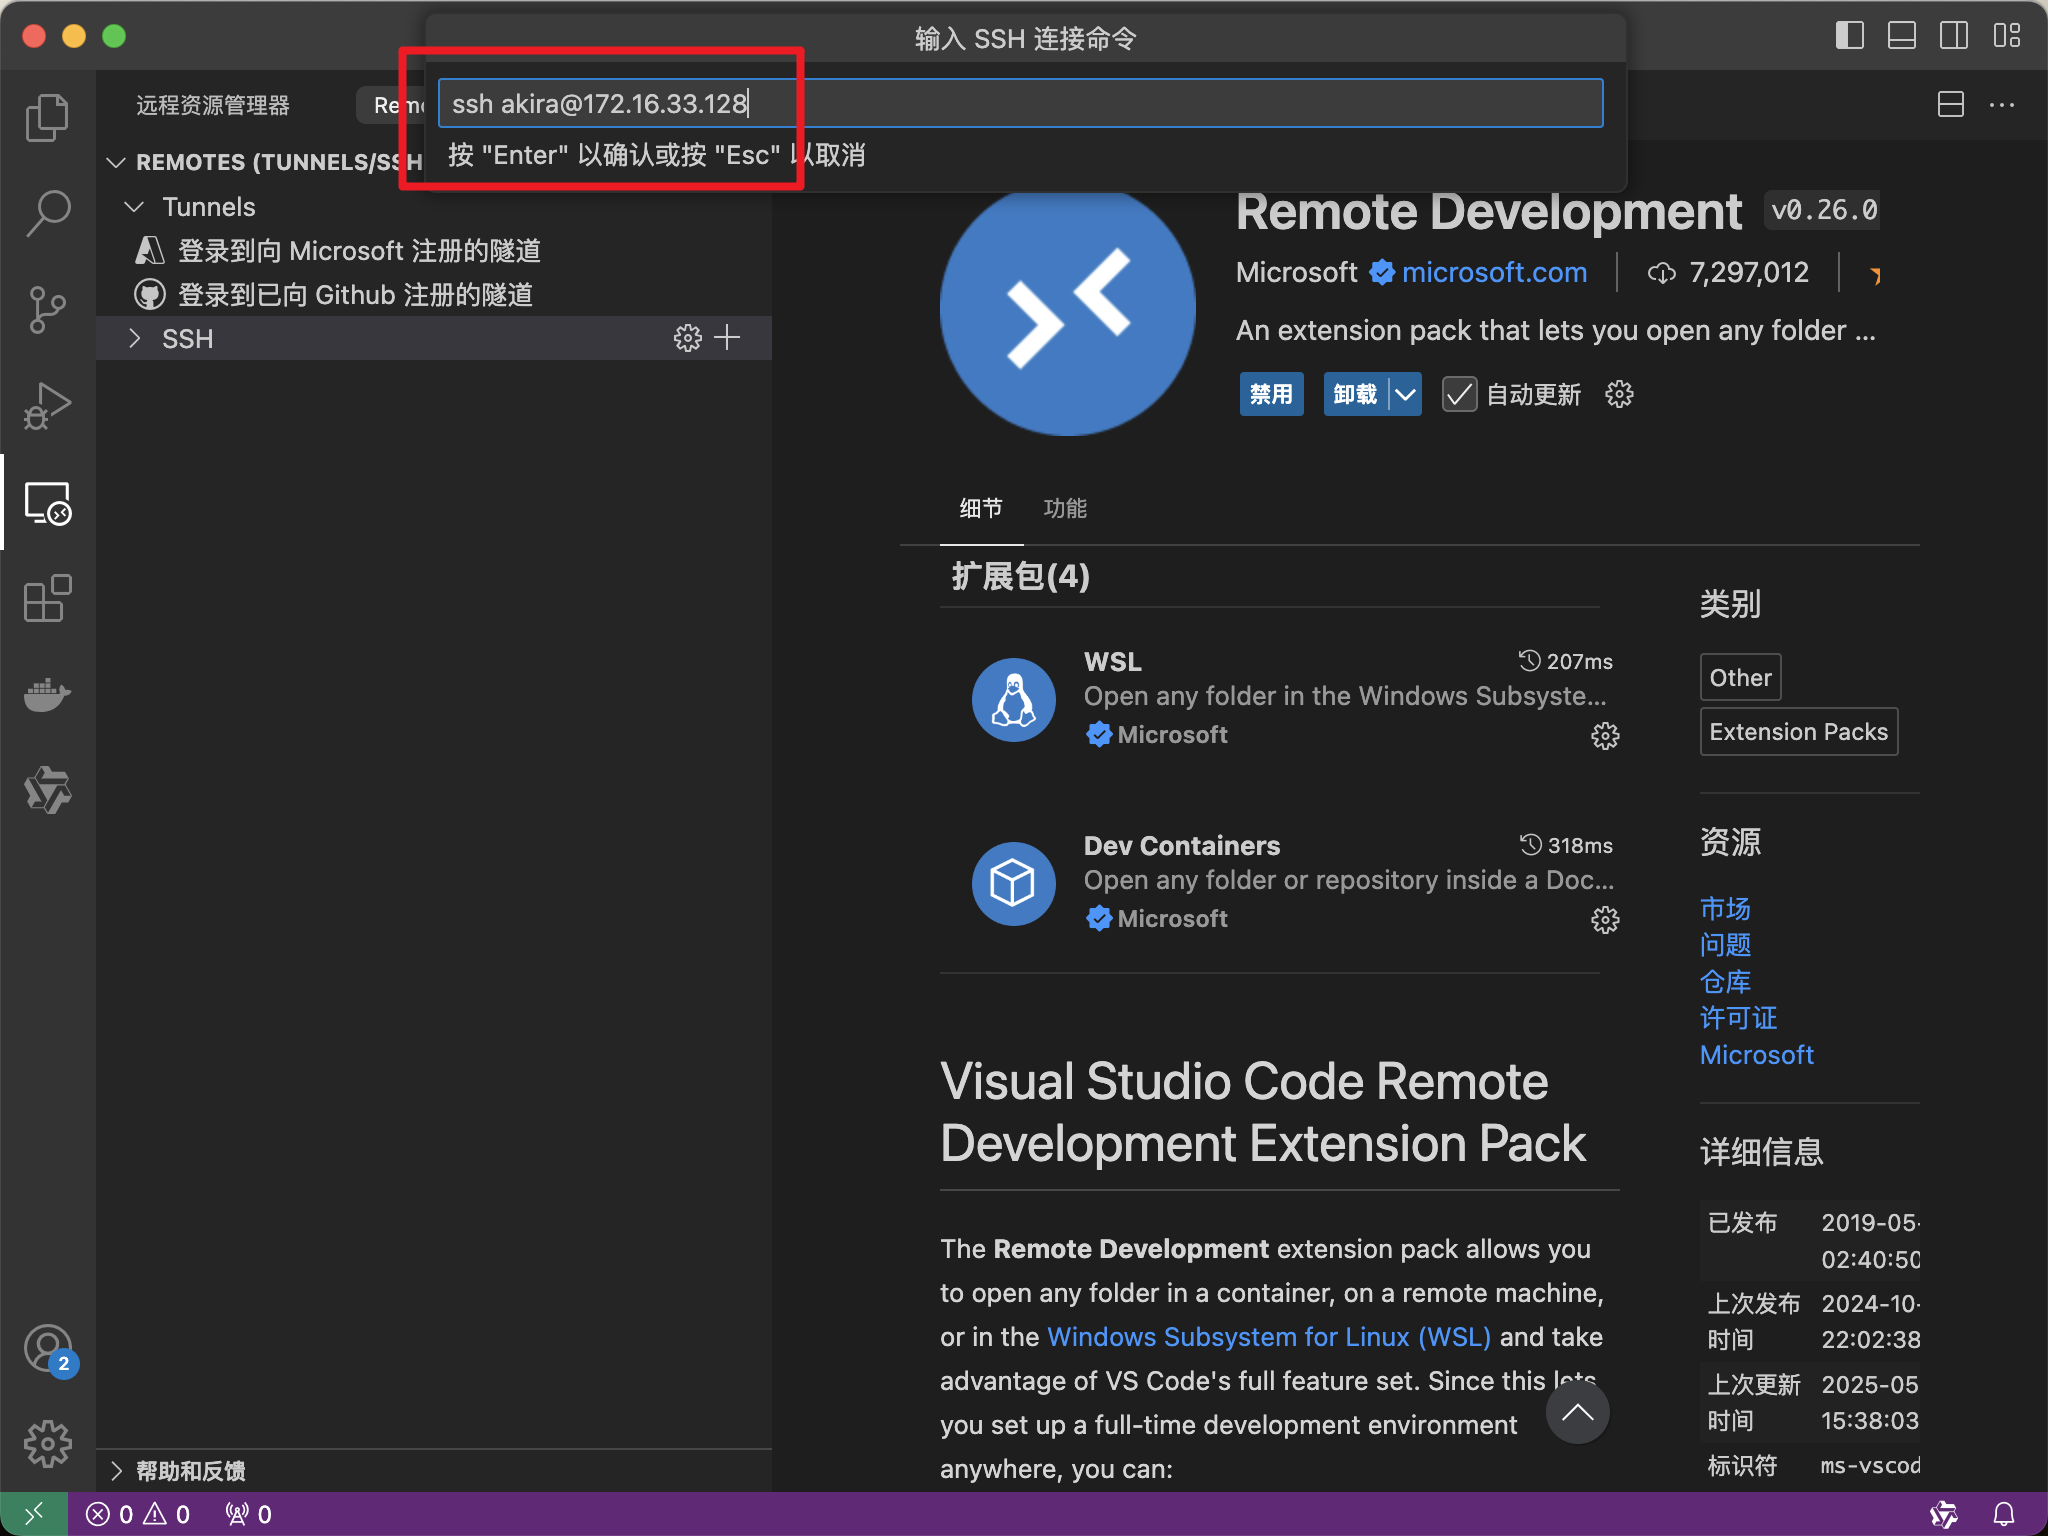Viewport: 2048px width, 1536px height.
Task: Collapse the Tunnels tree node
Action: click(134, 207)
